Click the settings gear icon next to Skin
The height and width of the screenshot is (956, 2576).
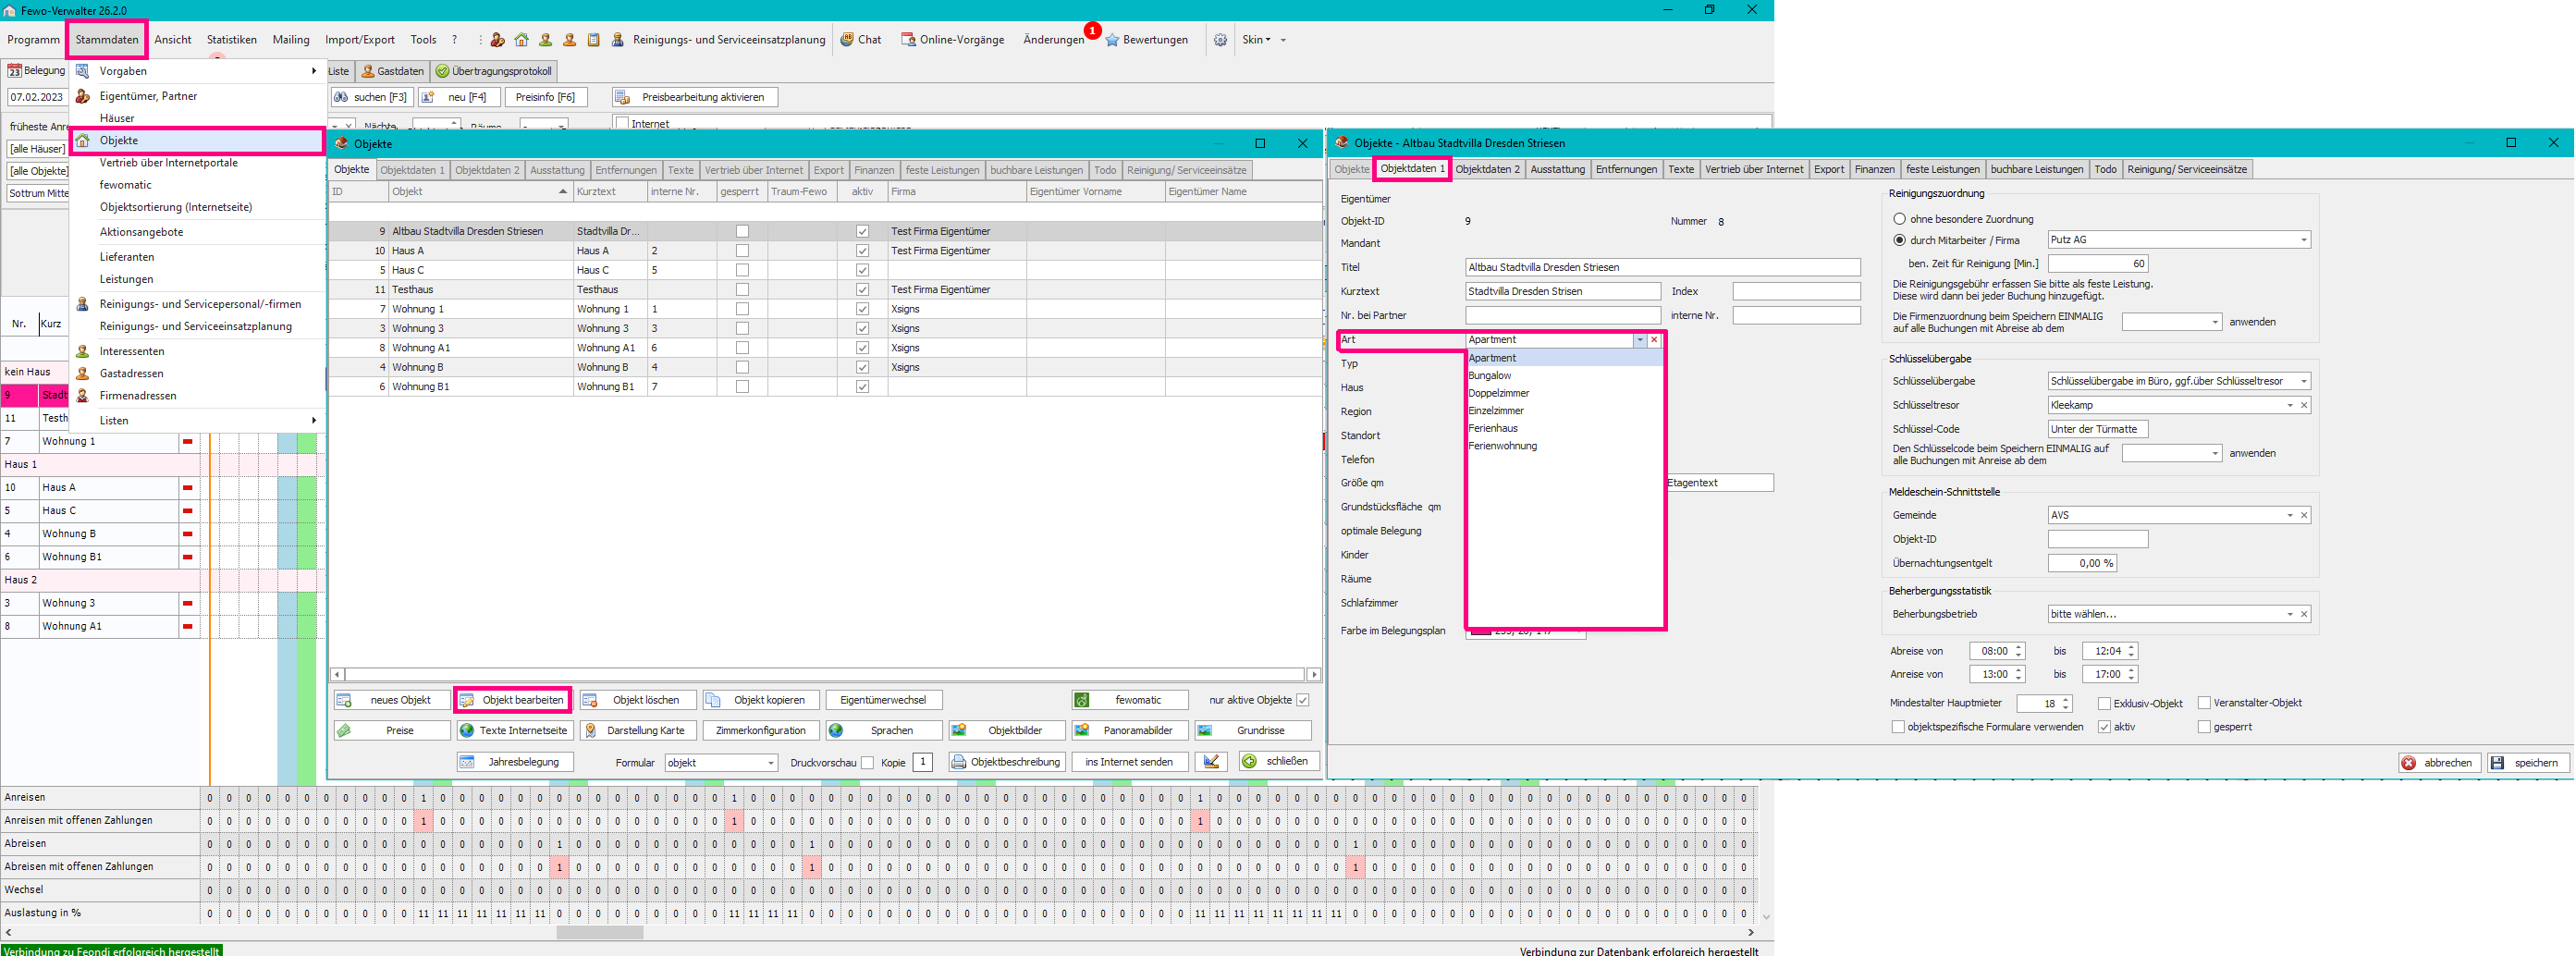(1220, 40)
